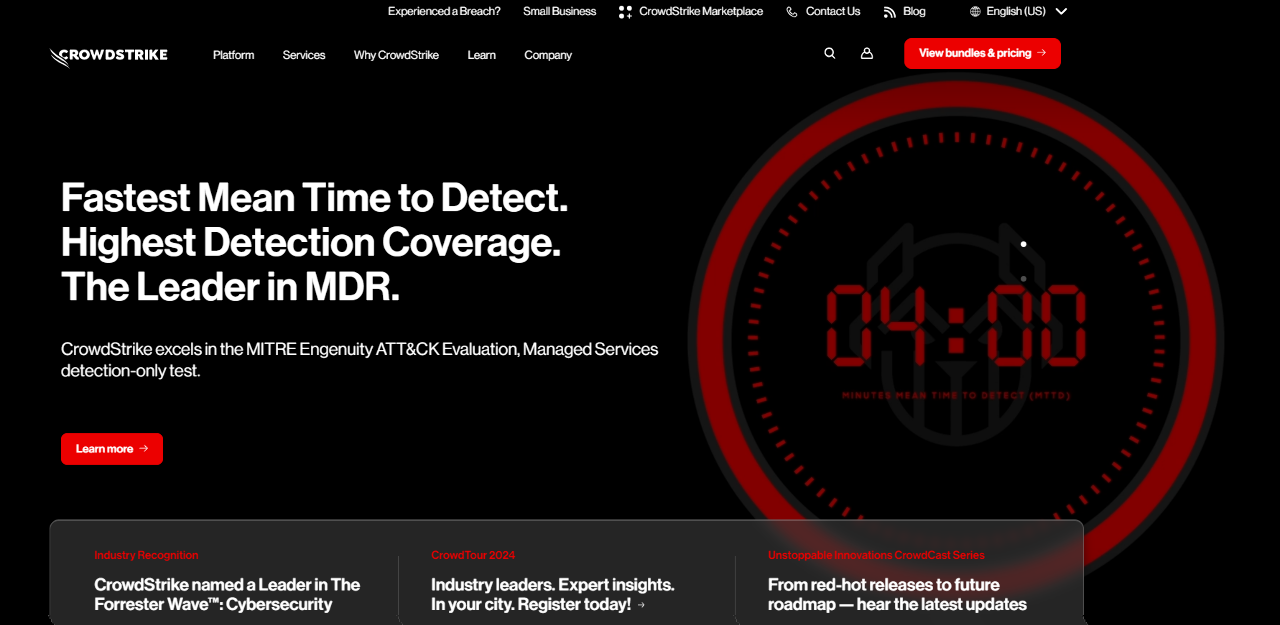The image size is (1280, 625).
Task: Open Experienced a Breach? link
Action: pos(444,11)
